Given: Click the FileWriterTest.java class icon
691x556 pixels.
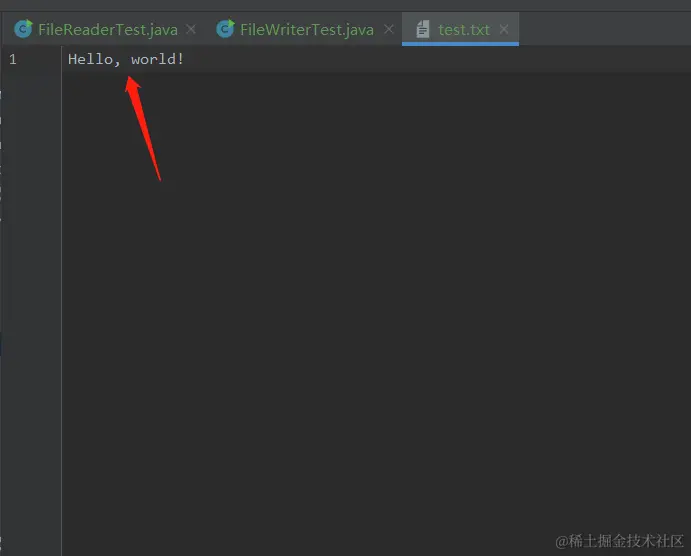Looking at the screenshot, I should [225, 29].
